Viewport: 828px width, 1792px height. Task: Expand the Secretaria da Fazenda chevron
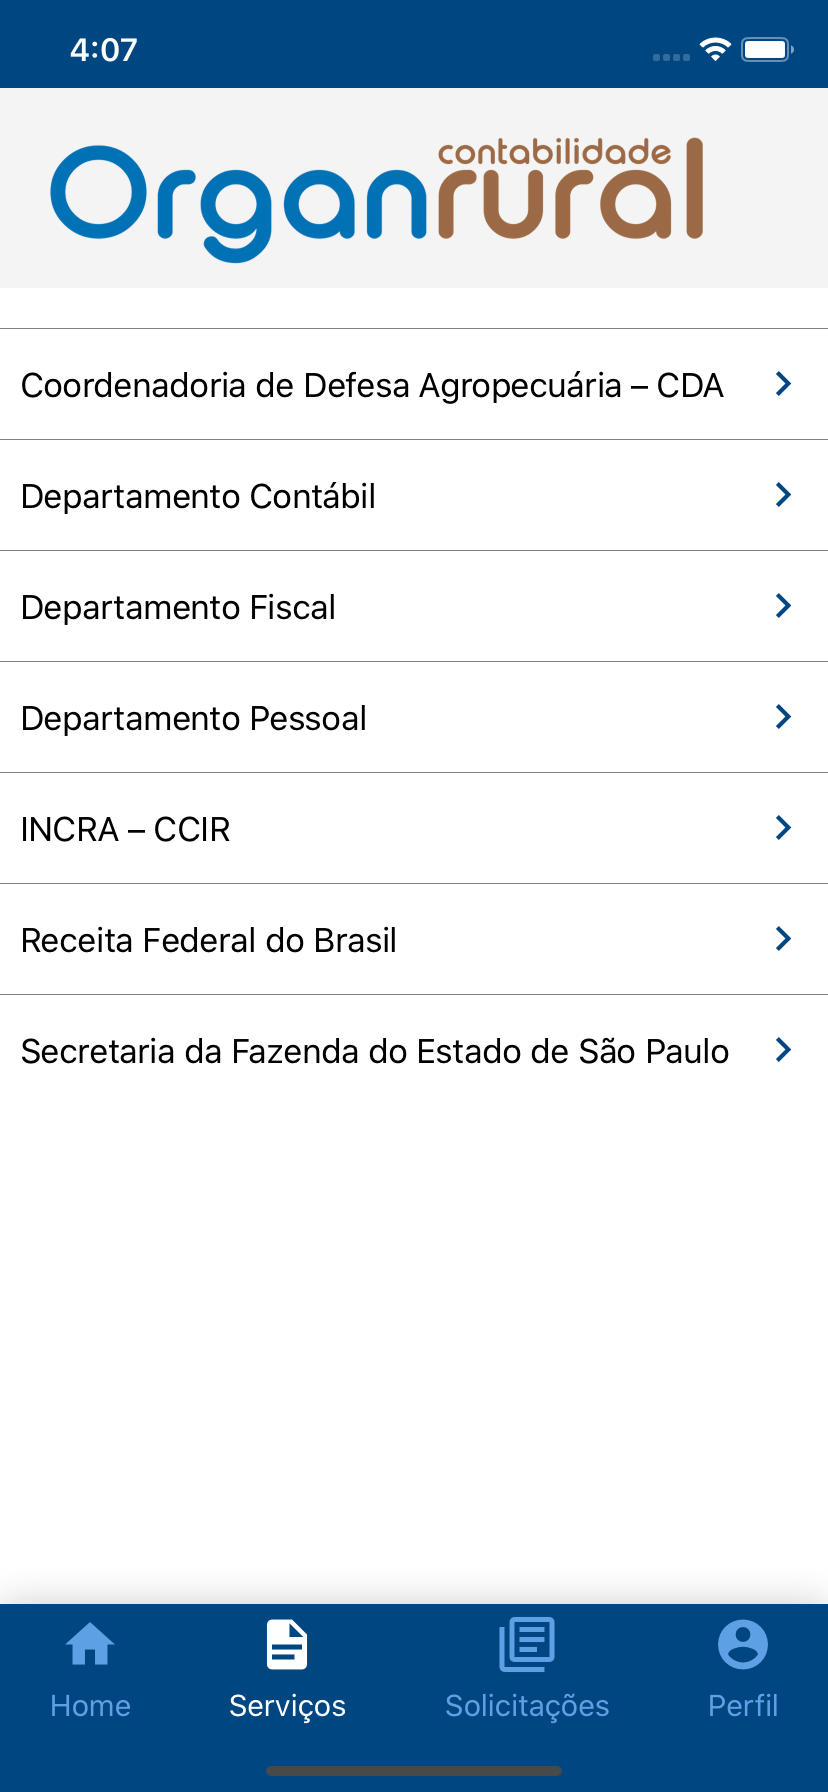point(784,1050)
